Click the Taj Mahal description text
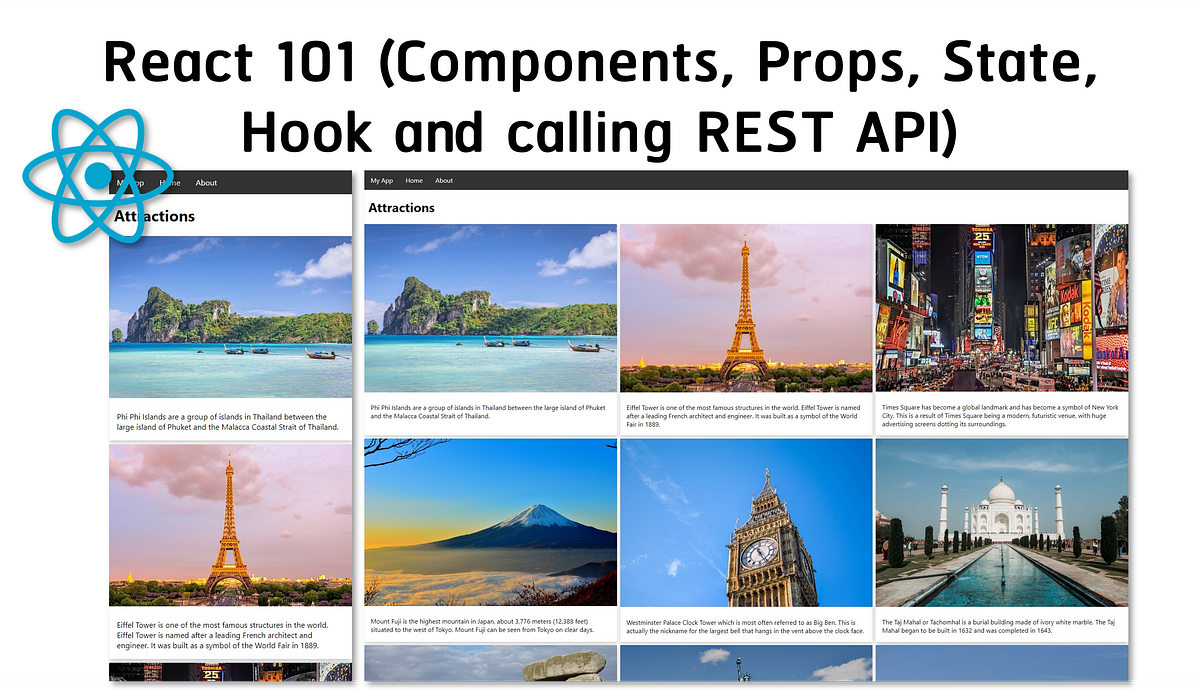This screenshot has height=692, width=1200. click(x=1001, y=625)
